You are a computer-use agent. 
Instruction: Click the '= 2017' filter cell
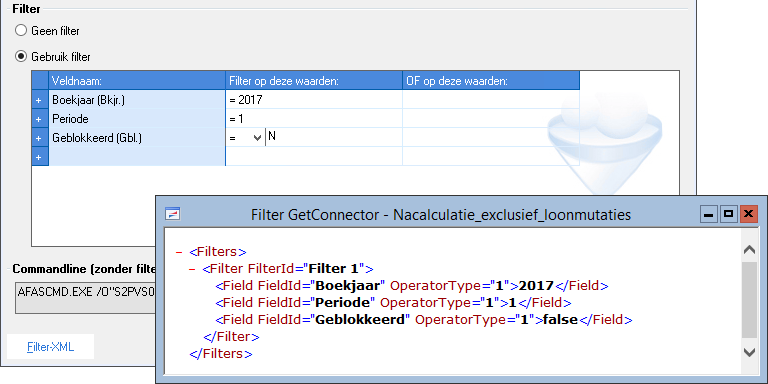click(x=314, y=100)
